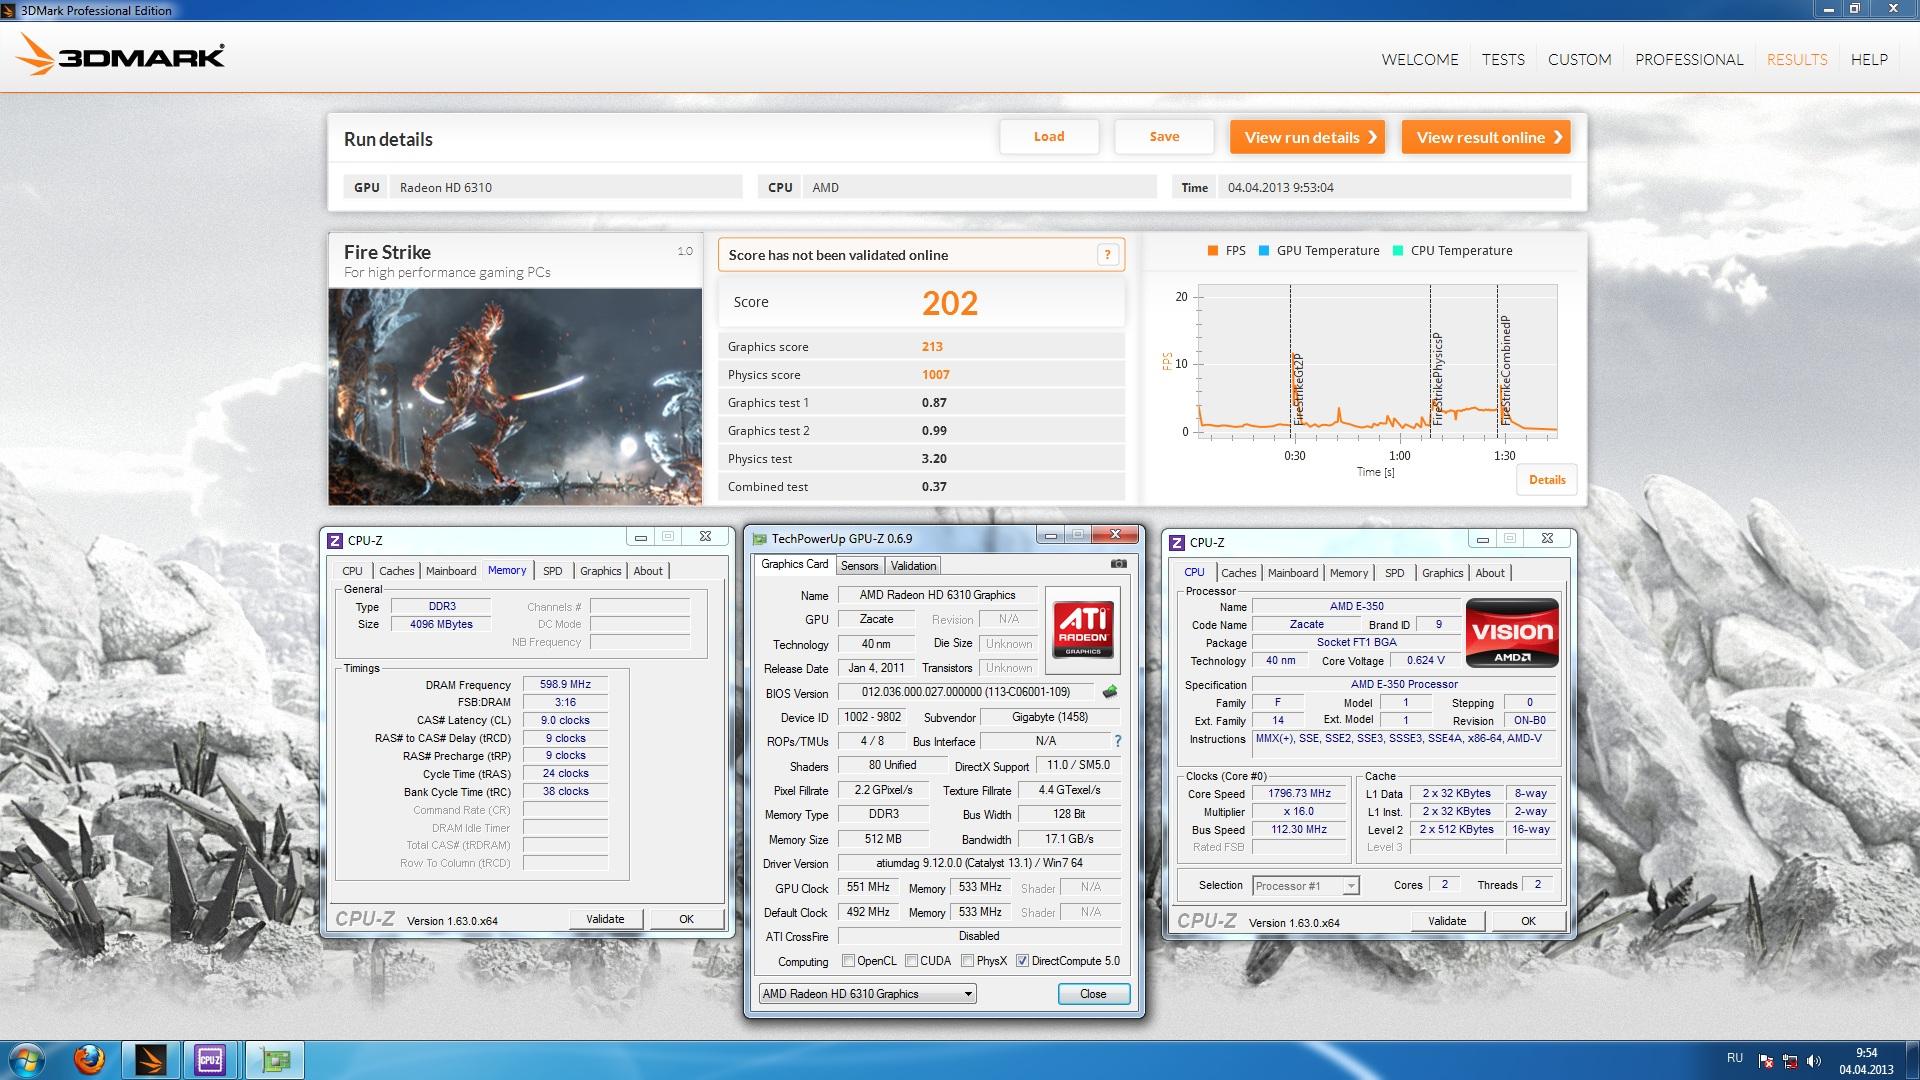Viewport: 1920px width, 1080px height.
Task: Click Close button in GPU-Z
Action: (x=1093, y=994)
